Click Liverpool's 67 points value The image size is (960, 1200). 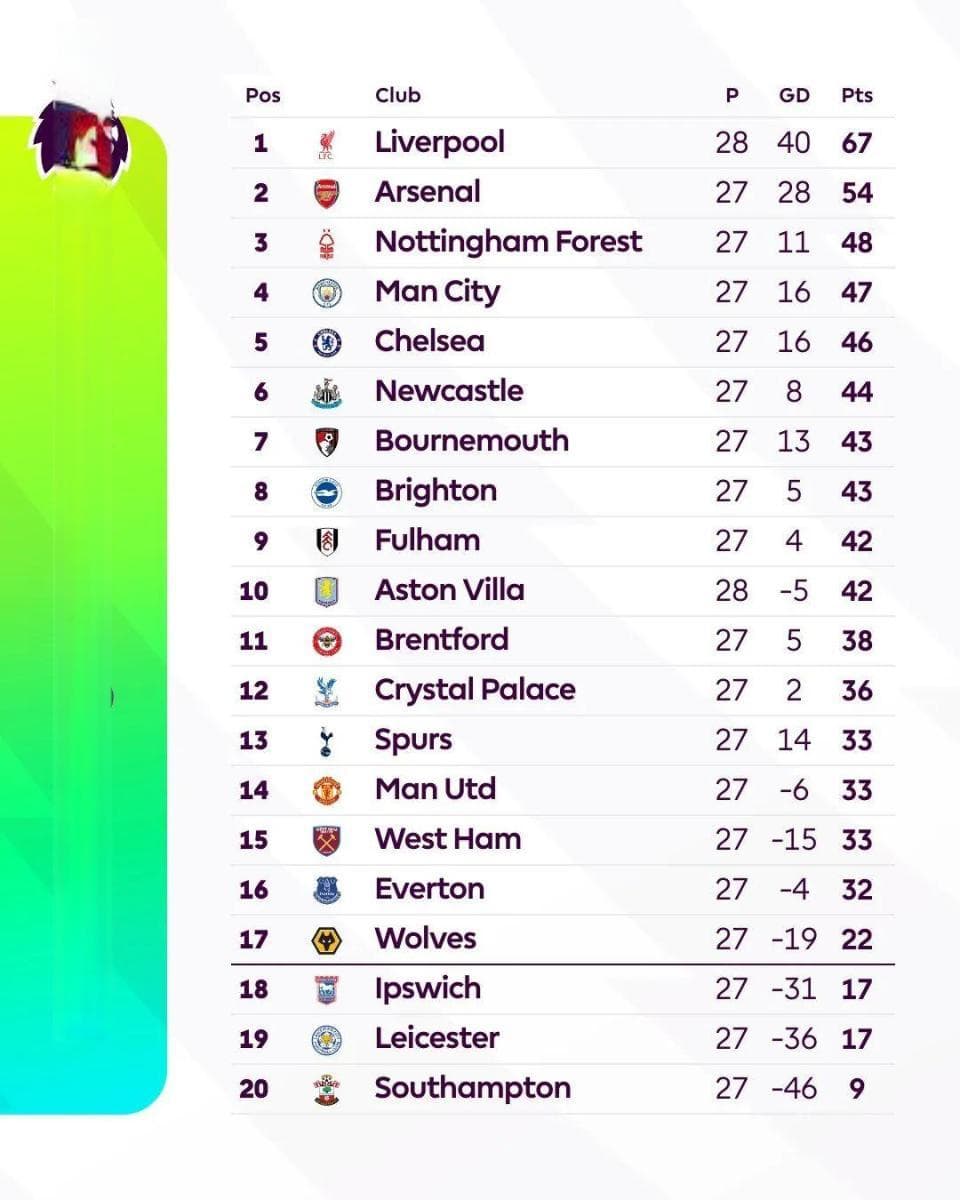click(857, 143)
